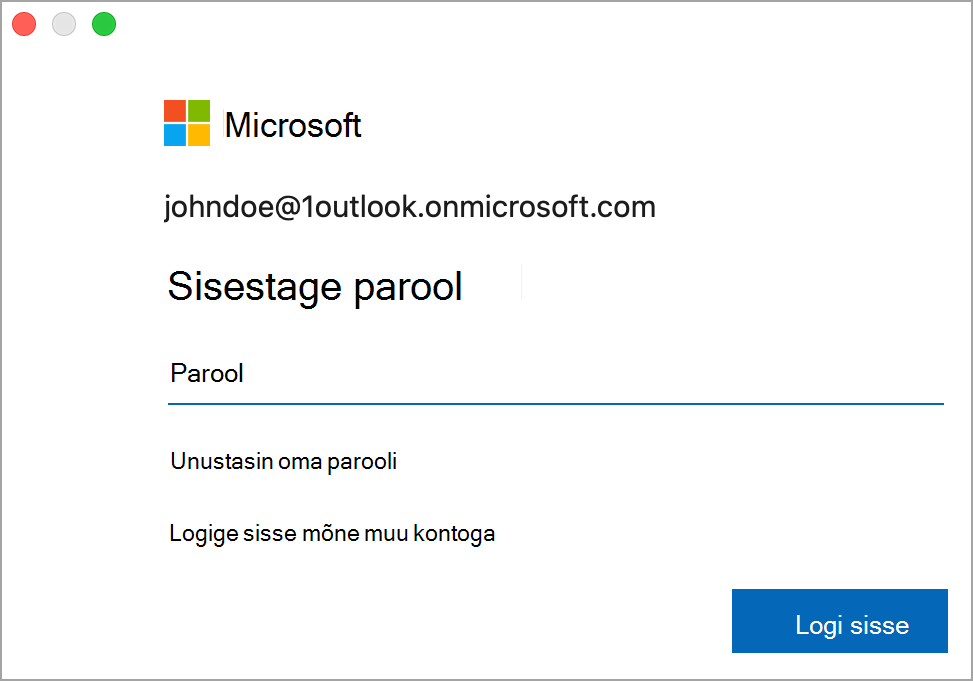Click the yellow square in Microsoft logo
The height and width of the screenshot is (681, 973).
coord(199,135)
